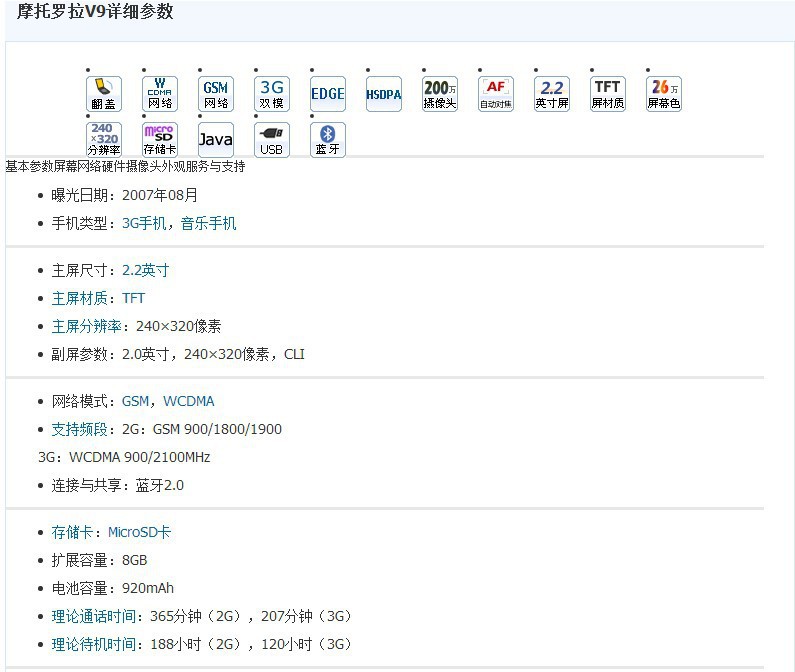This screenshot has height=672, width=795.
Task: Follow the TFT screen material link
Action: pyautogui.click(x=133, y=298)
